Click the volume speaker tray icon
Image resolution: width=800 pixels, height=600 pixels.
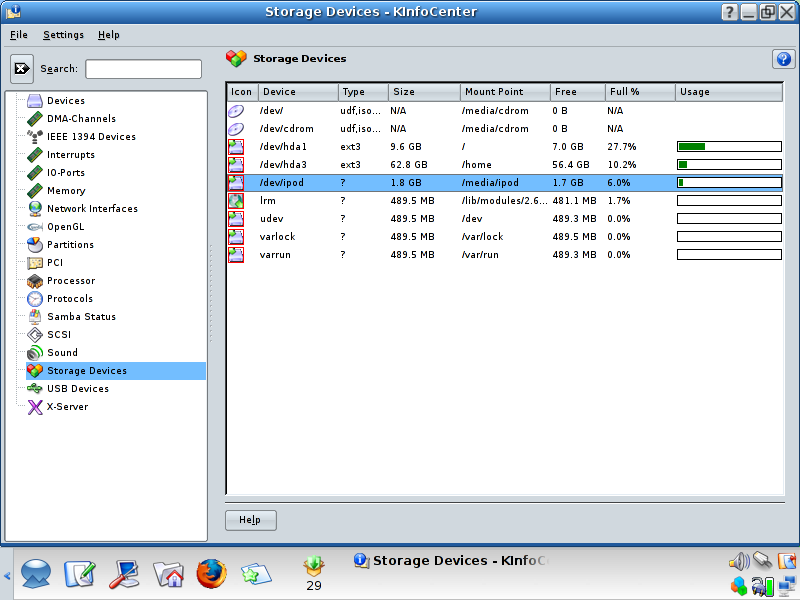pyautogui.click(x=739, y=562)
